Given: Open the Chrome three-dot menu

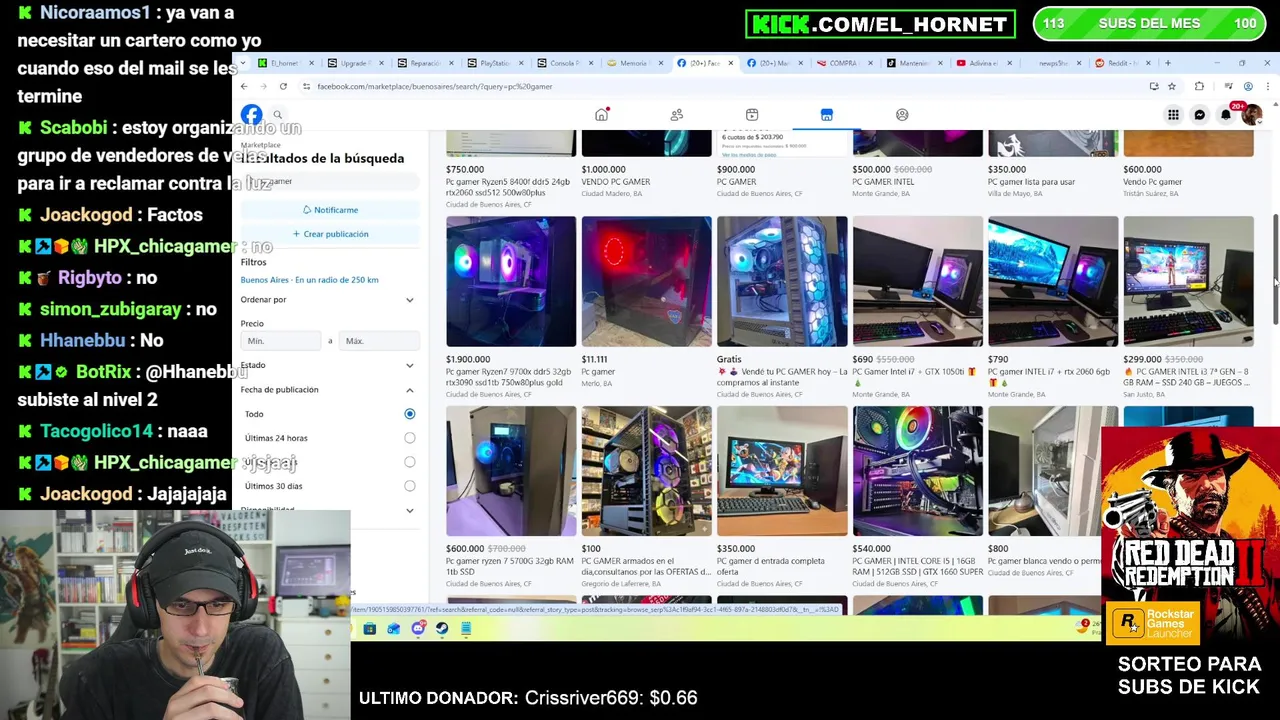Looking at the screenshot, I should (x=1266, y=86).
